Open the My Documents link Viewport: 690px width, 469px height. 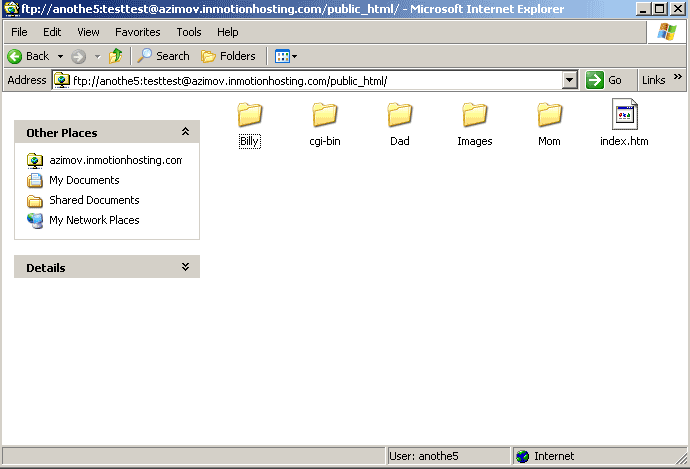coord(84,180)
